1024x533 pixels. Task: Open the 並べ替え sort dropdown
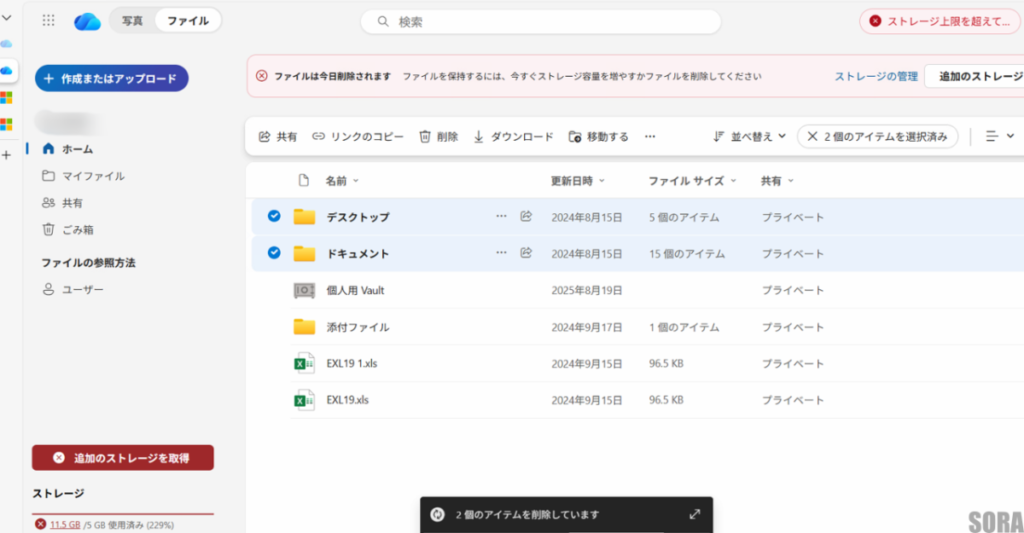[749, 136]
